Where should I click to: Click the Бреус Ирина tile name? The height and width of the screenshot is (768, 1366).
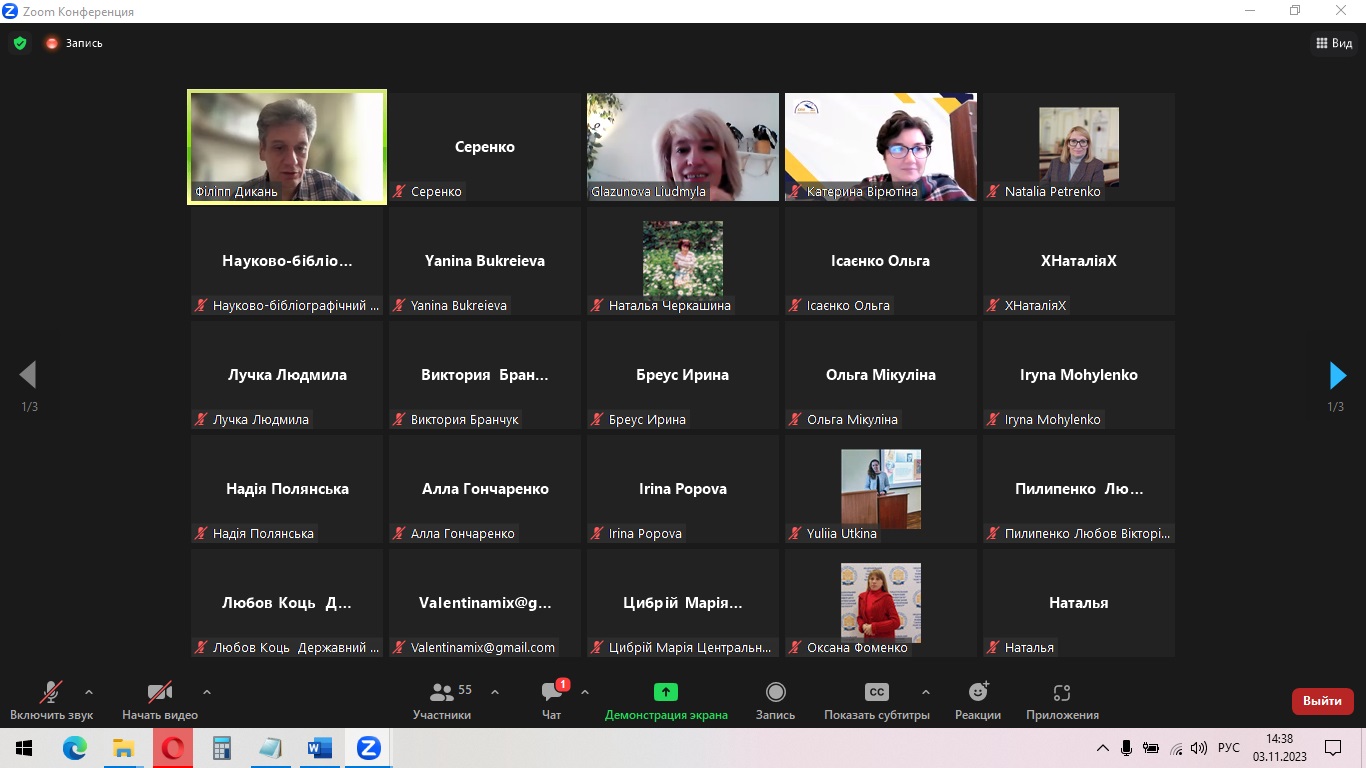tap(683, 375)
